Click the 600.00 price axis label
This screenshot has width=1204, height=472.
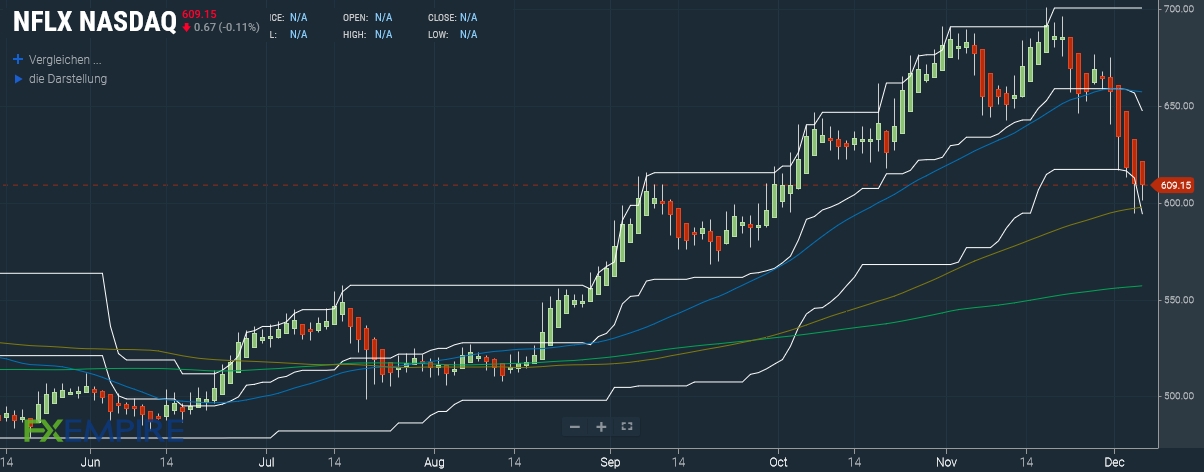(x=1177, y=203)
